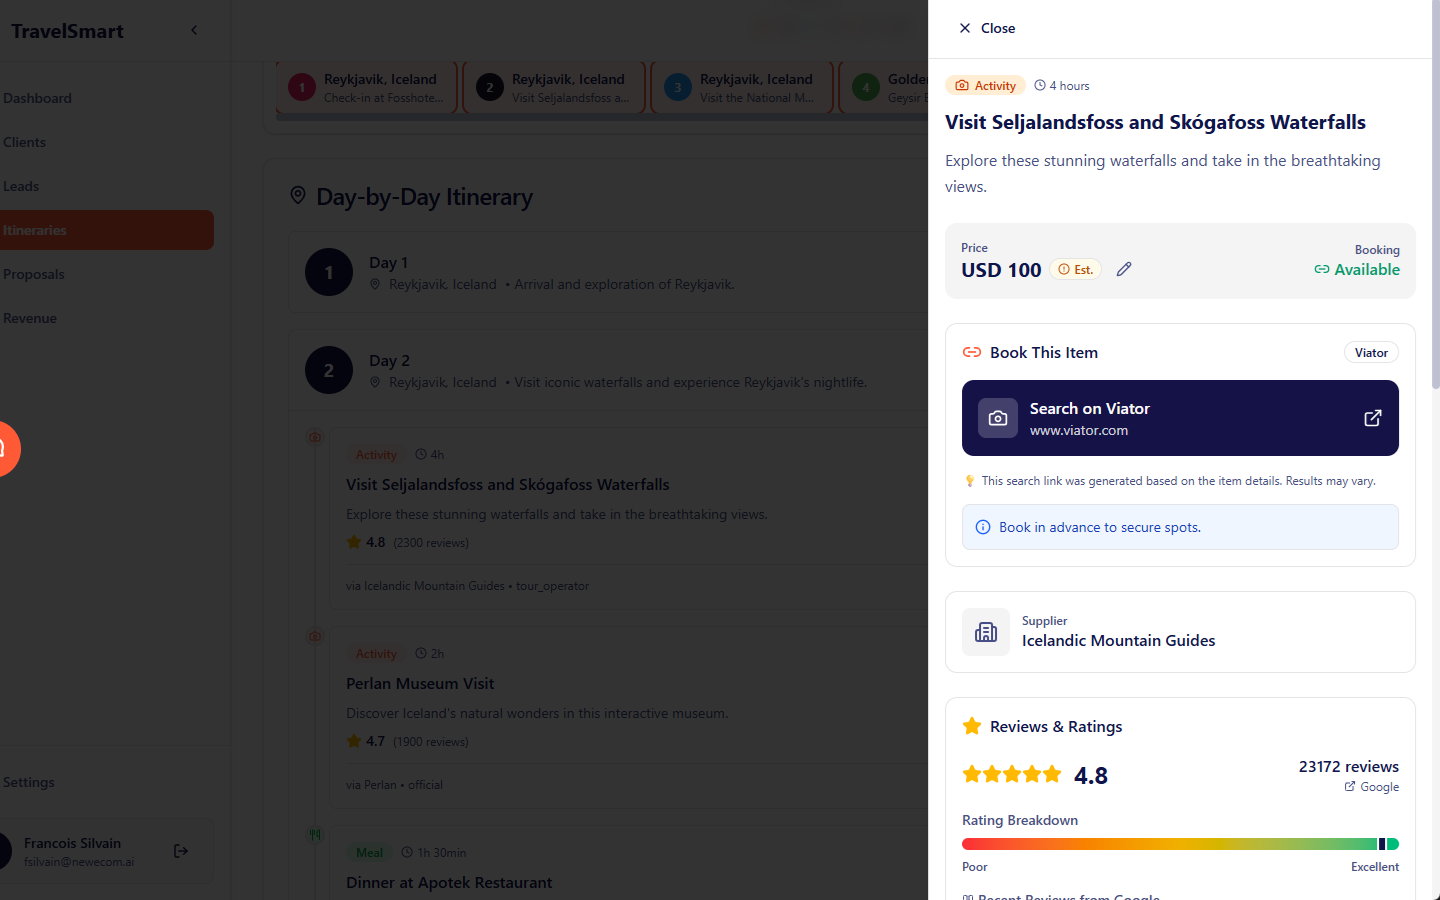This screenshot has width=1440, height=900.
Task: Open the external link icon on Viator card
Action: pyautogui.click(x=1373, y=418)
